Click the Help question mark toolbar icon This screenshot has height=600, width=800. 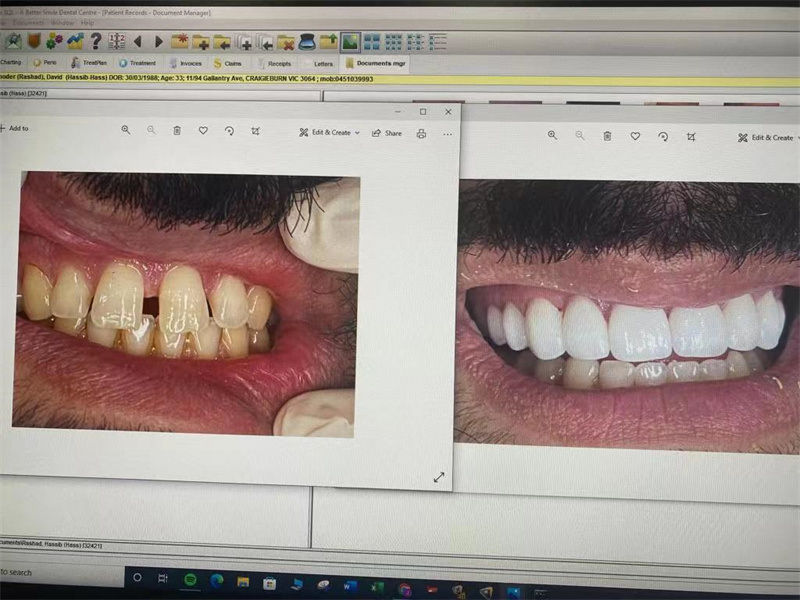point(96,41)
